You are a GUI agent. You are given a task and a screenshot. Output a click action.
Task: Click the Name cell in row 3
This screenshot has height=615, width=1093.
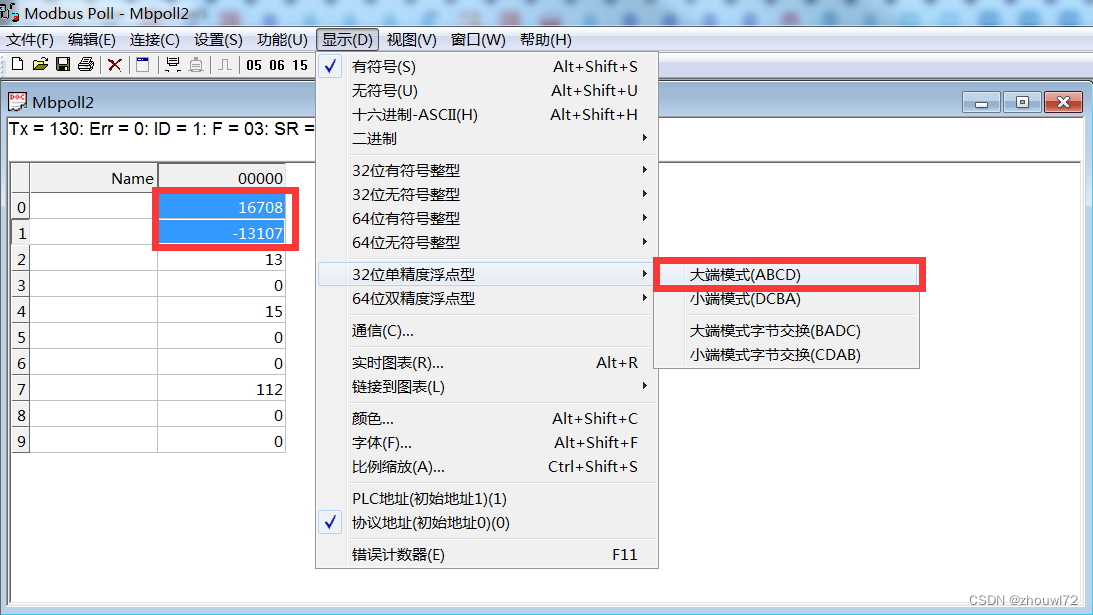[x=93, y=285]
